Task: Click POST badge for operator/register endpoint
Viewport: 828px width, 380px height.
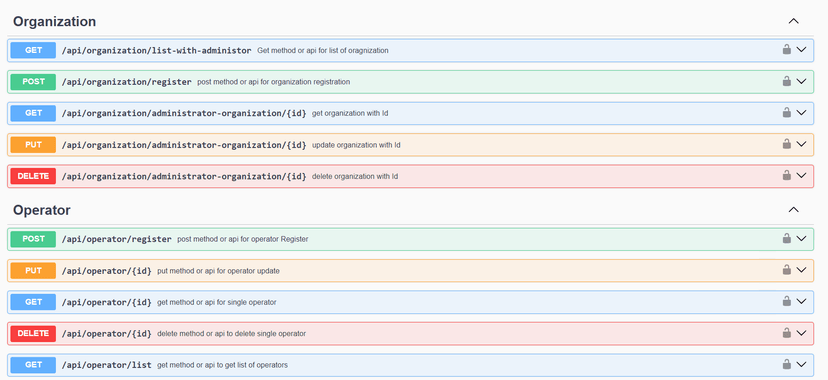Action: pyautogui.click(x=33, y=239)
